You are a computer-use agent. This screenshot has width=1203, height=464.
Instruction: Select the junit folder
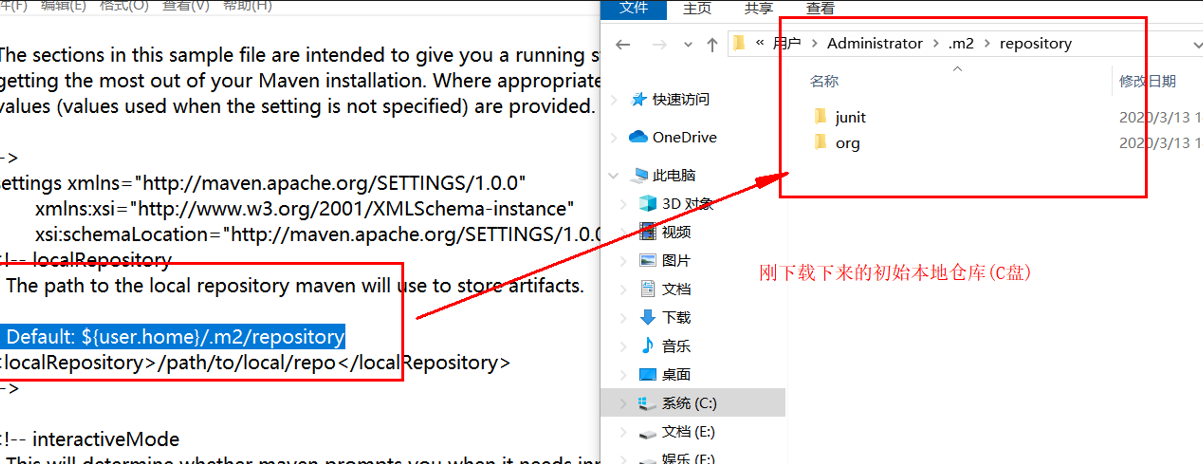[x=850, y=117]
